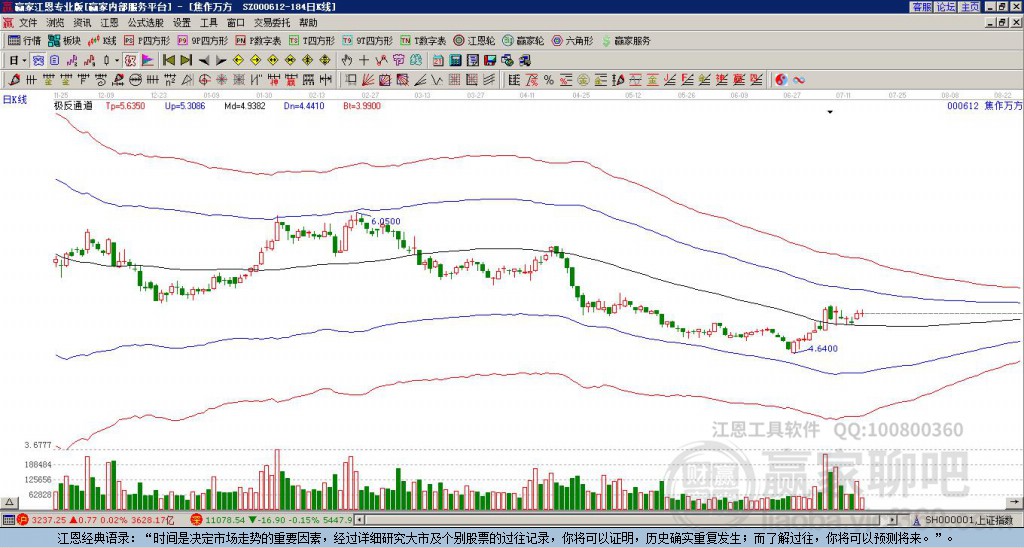Open the 江恩 menu
Screen dimensions: 1024x548
(x=109, y=23)
